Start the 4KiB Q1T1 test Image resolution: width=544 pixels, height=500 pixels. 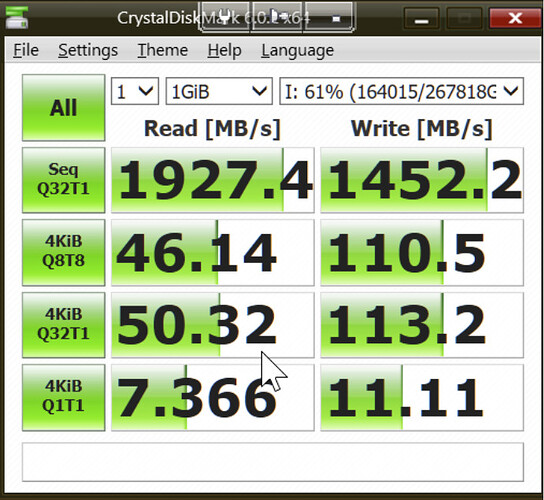coord(63,397)
